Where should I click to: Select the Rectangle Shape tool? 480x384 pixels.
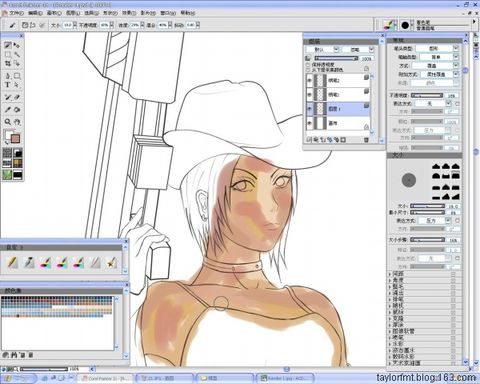[x=17, y=76]
